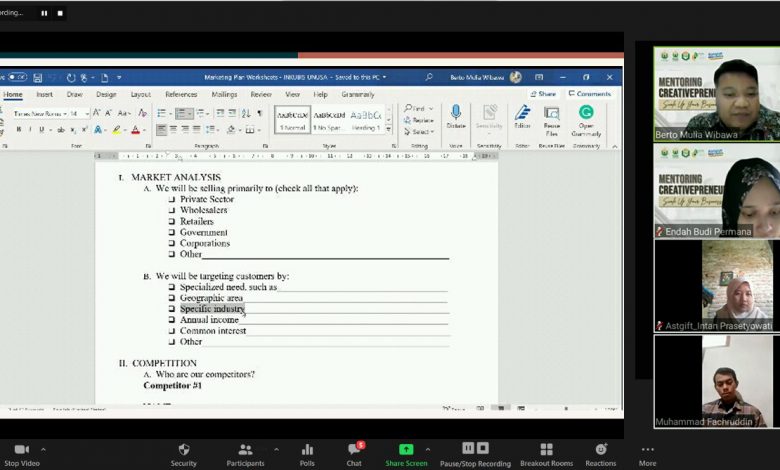Select the Heading 1 style thumbnail
The width and height of the screenshot is (780, 470).
tap(365, 118)
